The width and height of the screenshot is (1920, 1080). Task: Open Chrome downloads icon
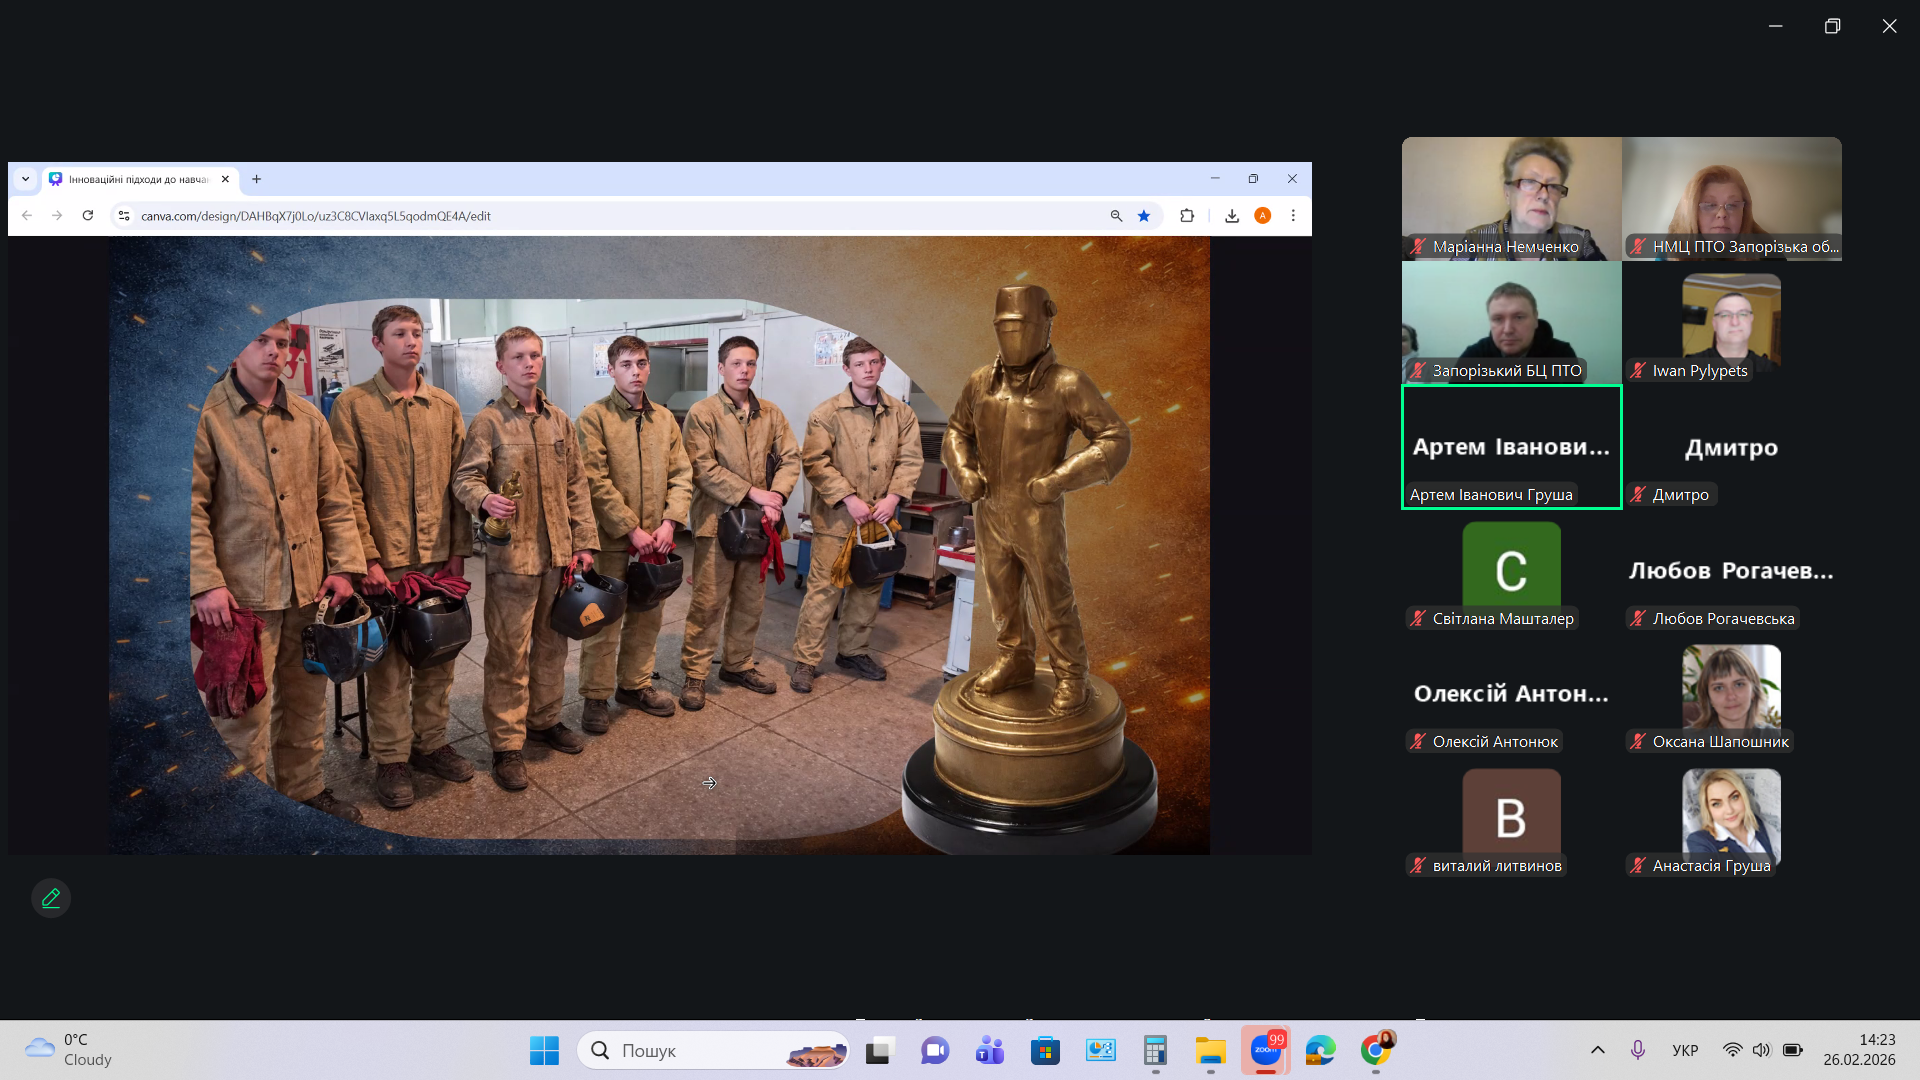coord(1232,216)
